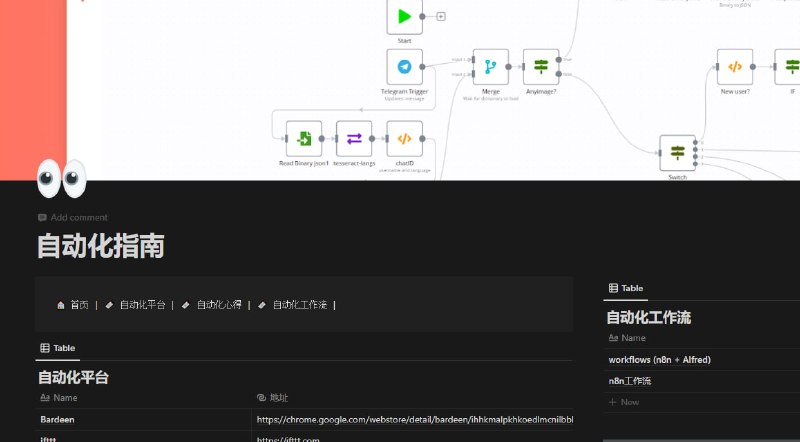The height and width of the screenshot is (442, 800).
Task: Click diamond icon before 自动化心得 link
Action: 186,305
